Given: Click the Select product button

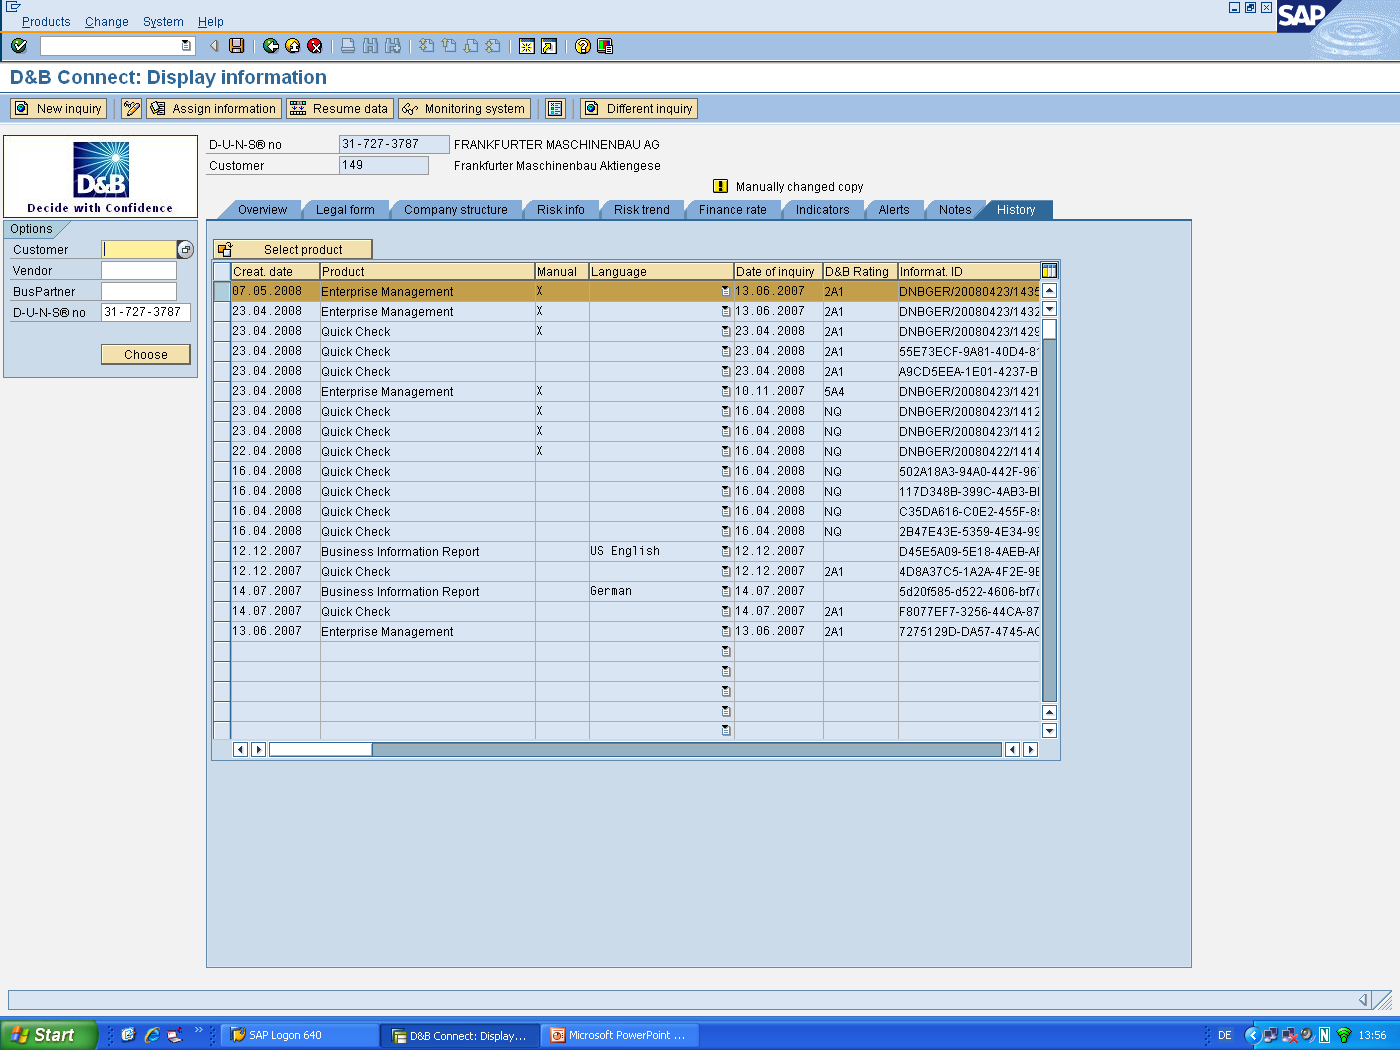Looking at the screenshot, I should click(x=292, y=249).
